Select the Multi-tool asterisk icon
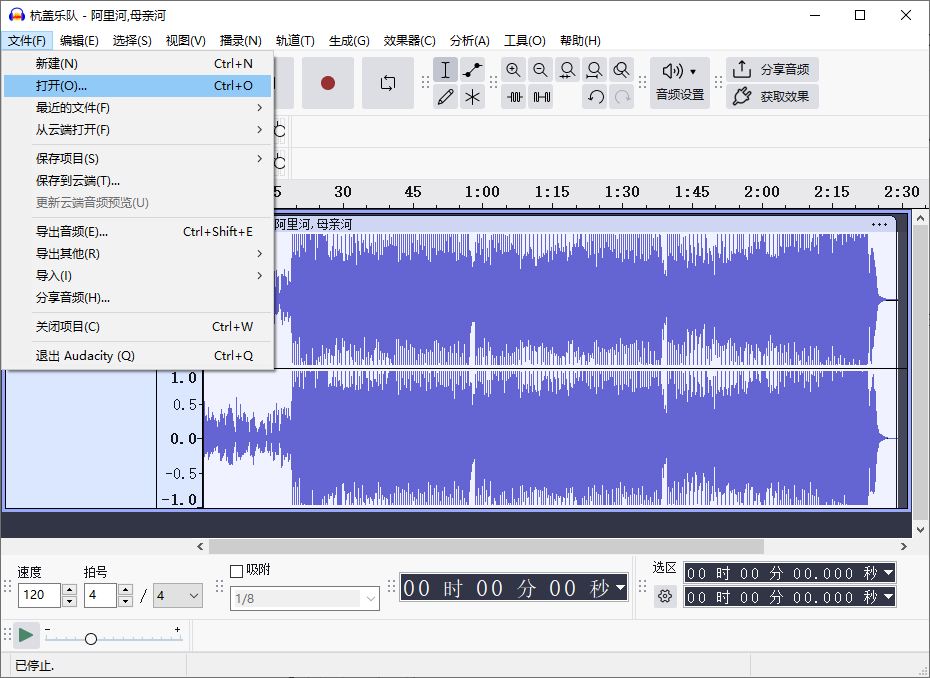The height and width of the screenshot is (678, 930). click(473, 97)
